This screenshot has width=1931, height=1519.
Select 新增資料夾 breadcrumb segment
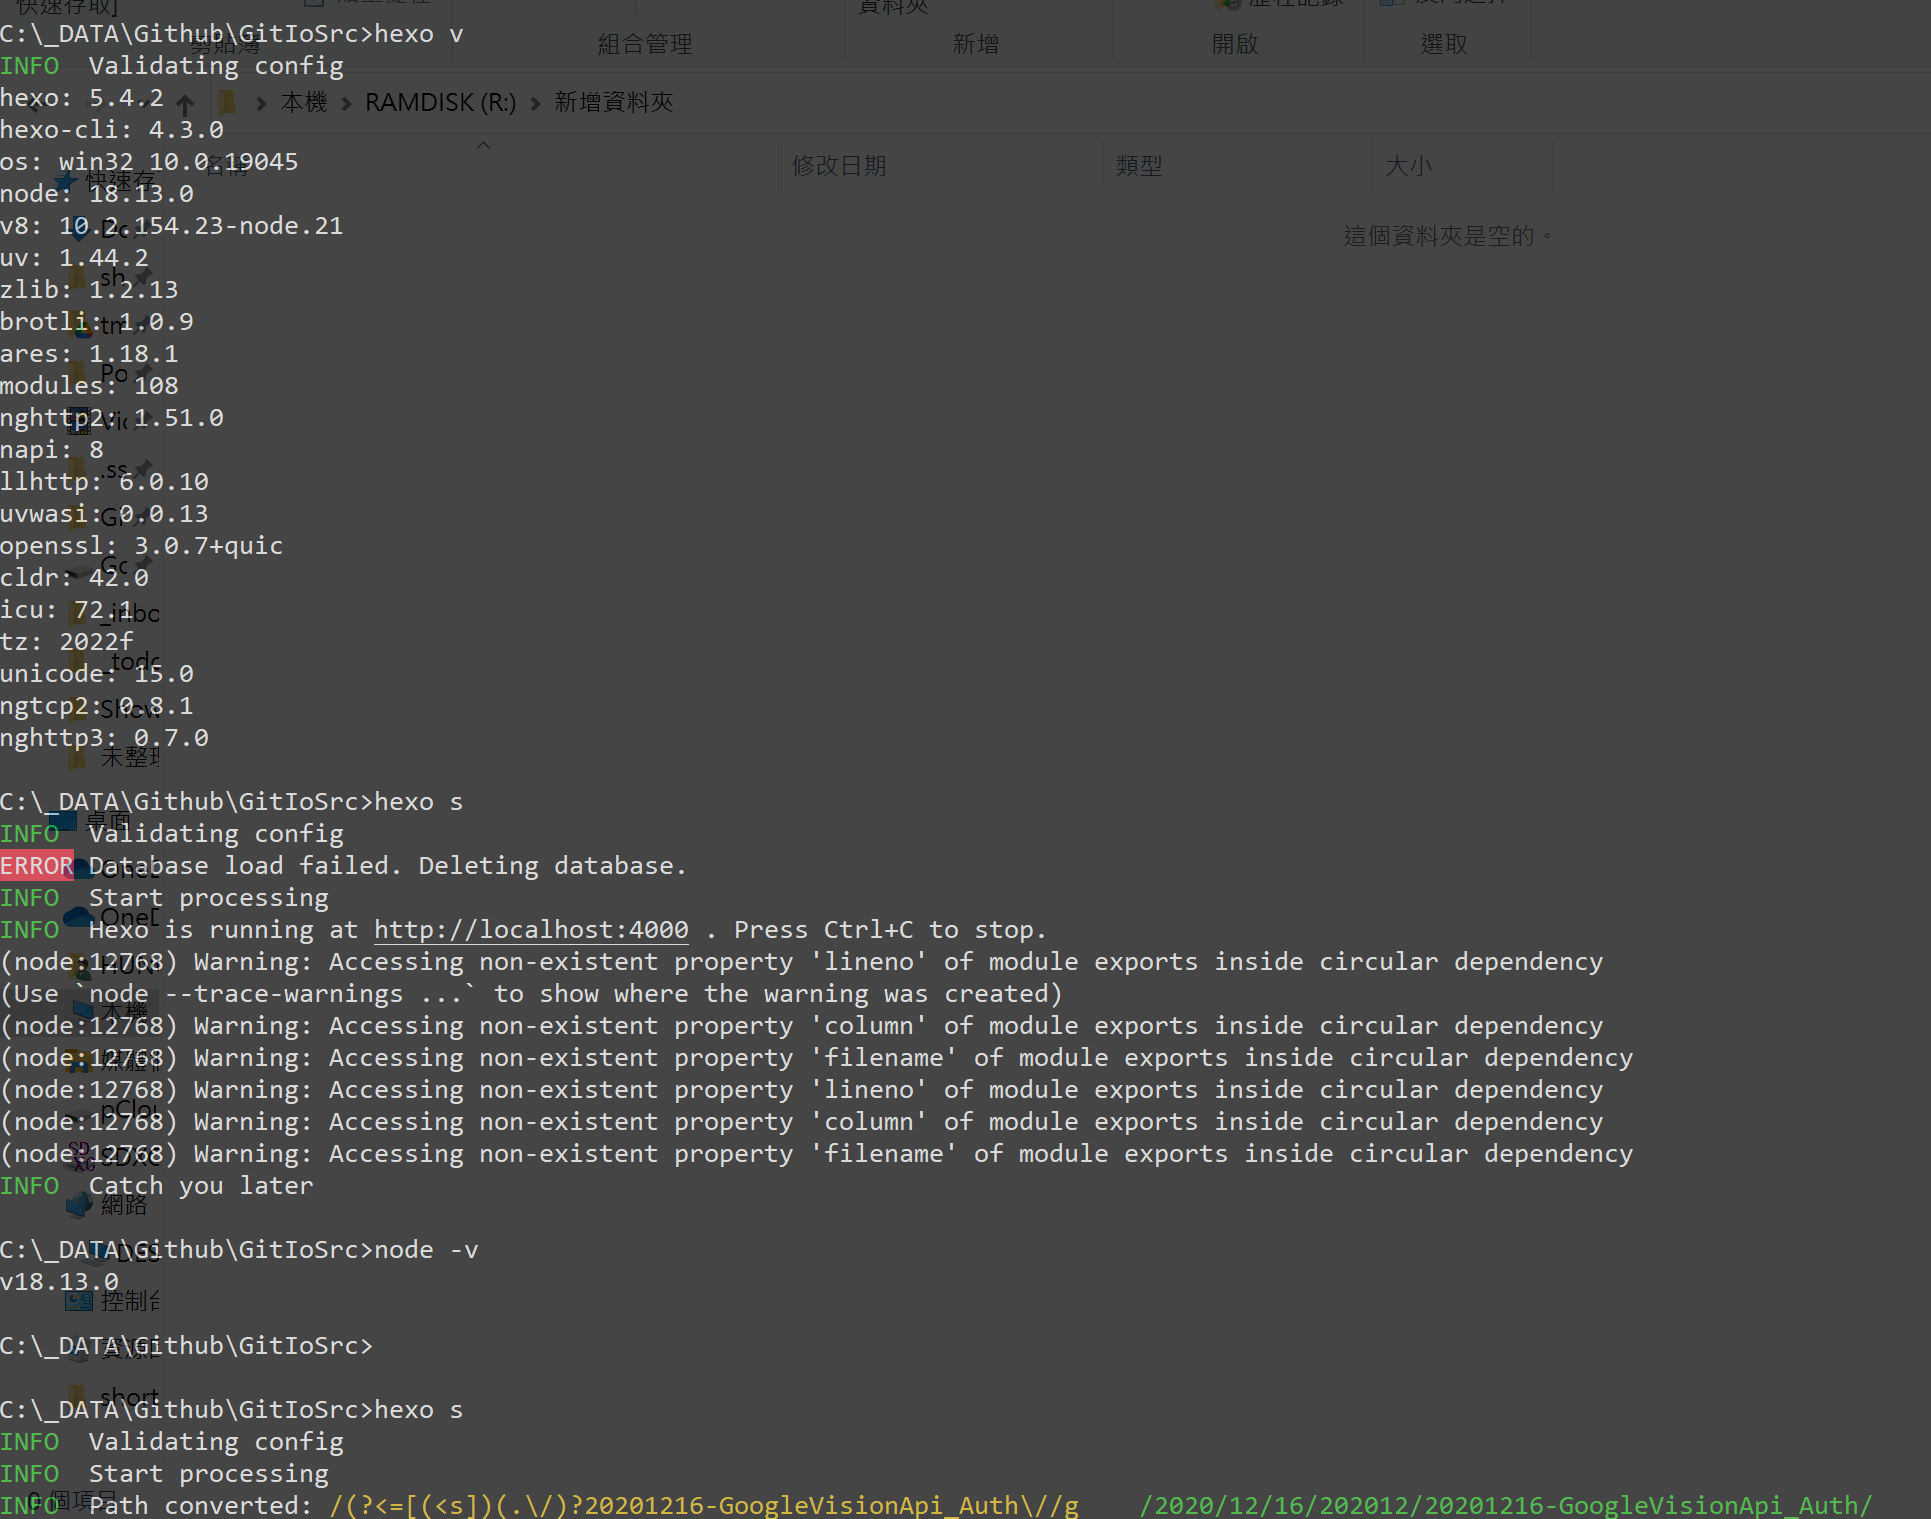[x=614, y=102]
